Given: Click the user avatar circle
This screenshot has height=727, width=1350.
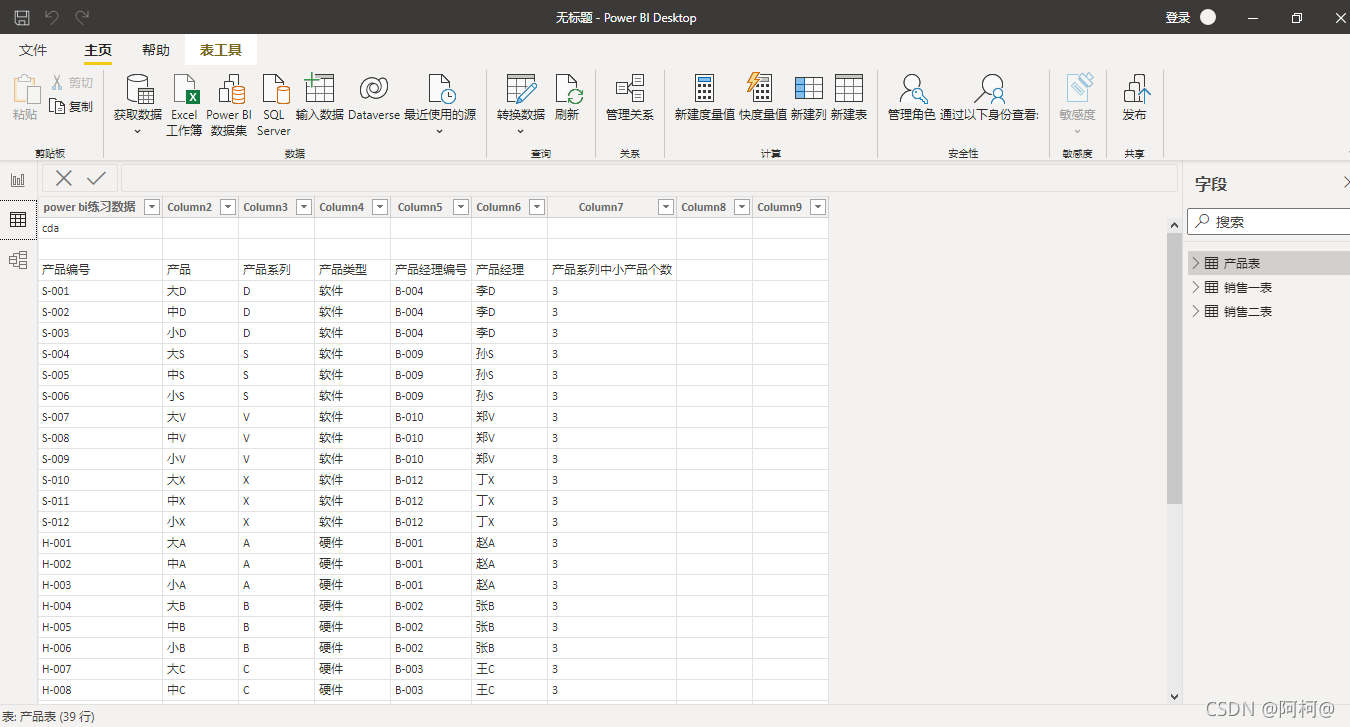Looking at the screenshot, I should pyautogui.click(x=1208, y=17).
